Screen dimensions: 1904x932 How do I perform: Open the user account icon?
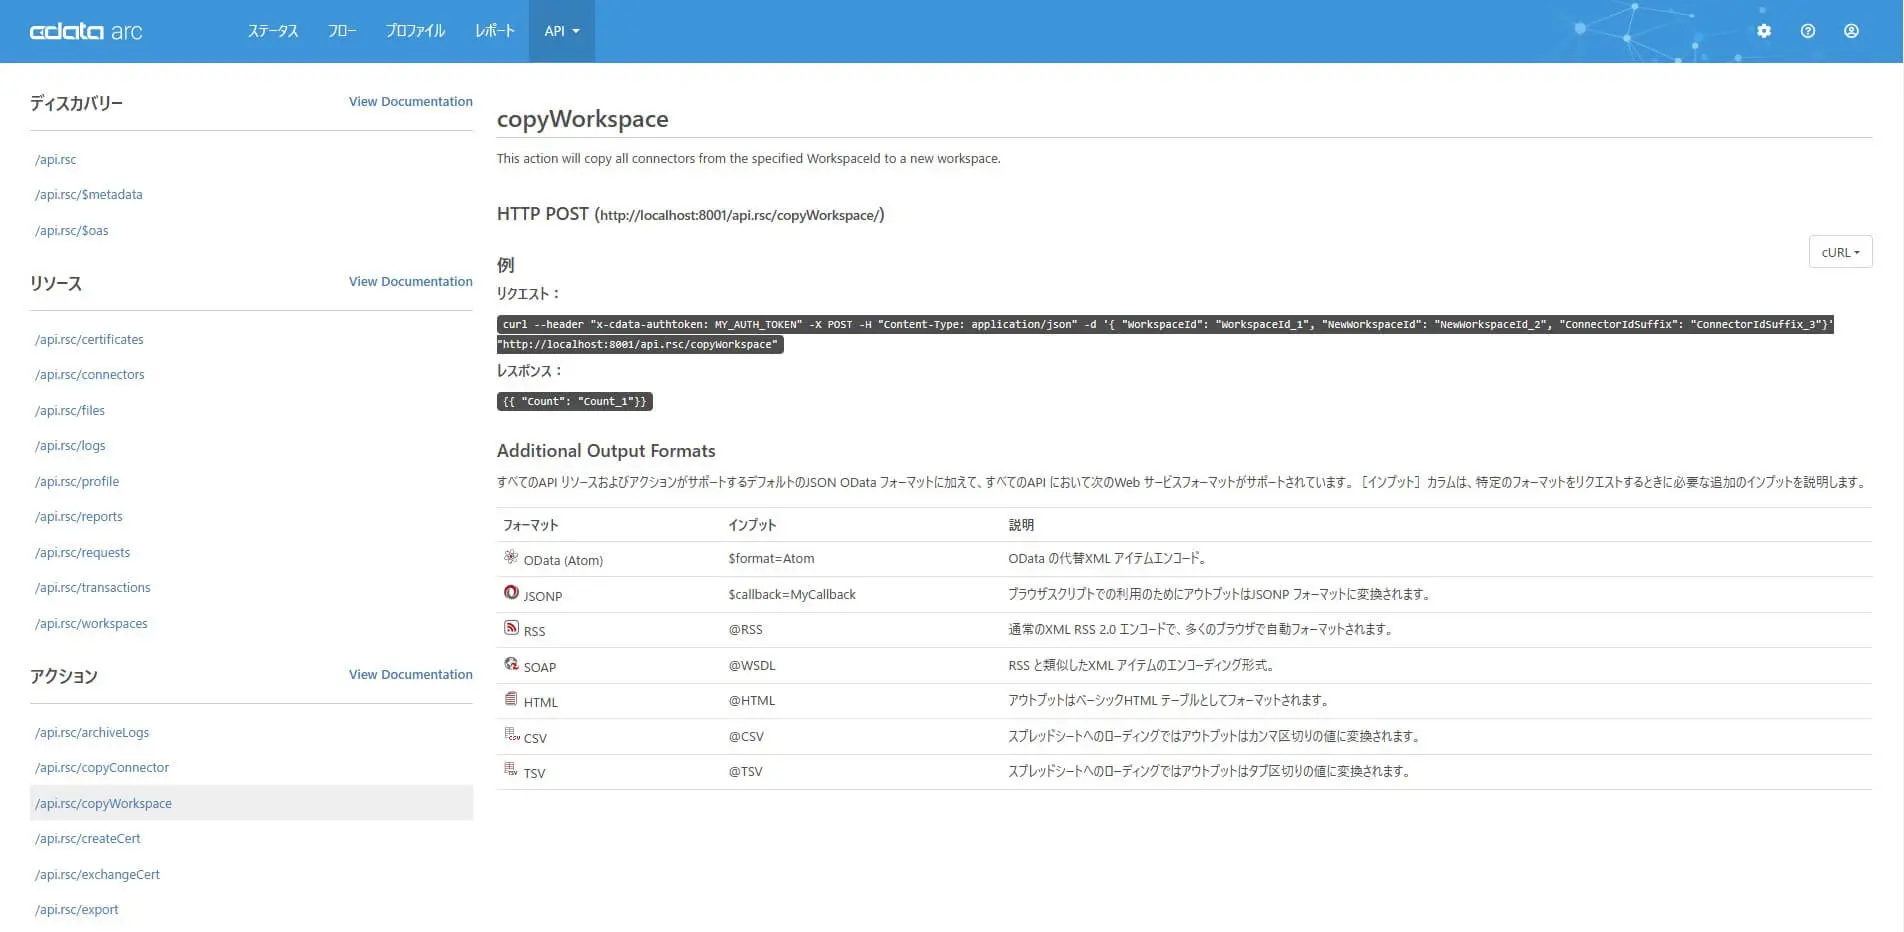click(x=1852, y=31)
